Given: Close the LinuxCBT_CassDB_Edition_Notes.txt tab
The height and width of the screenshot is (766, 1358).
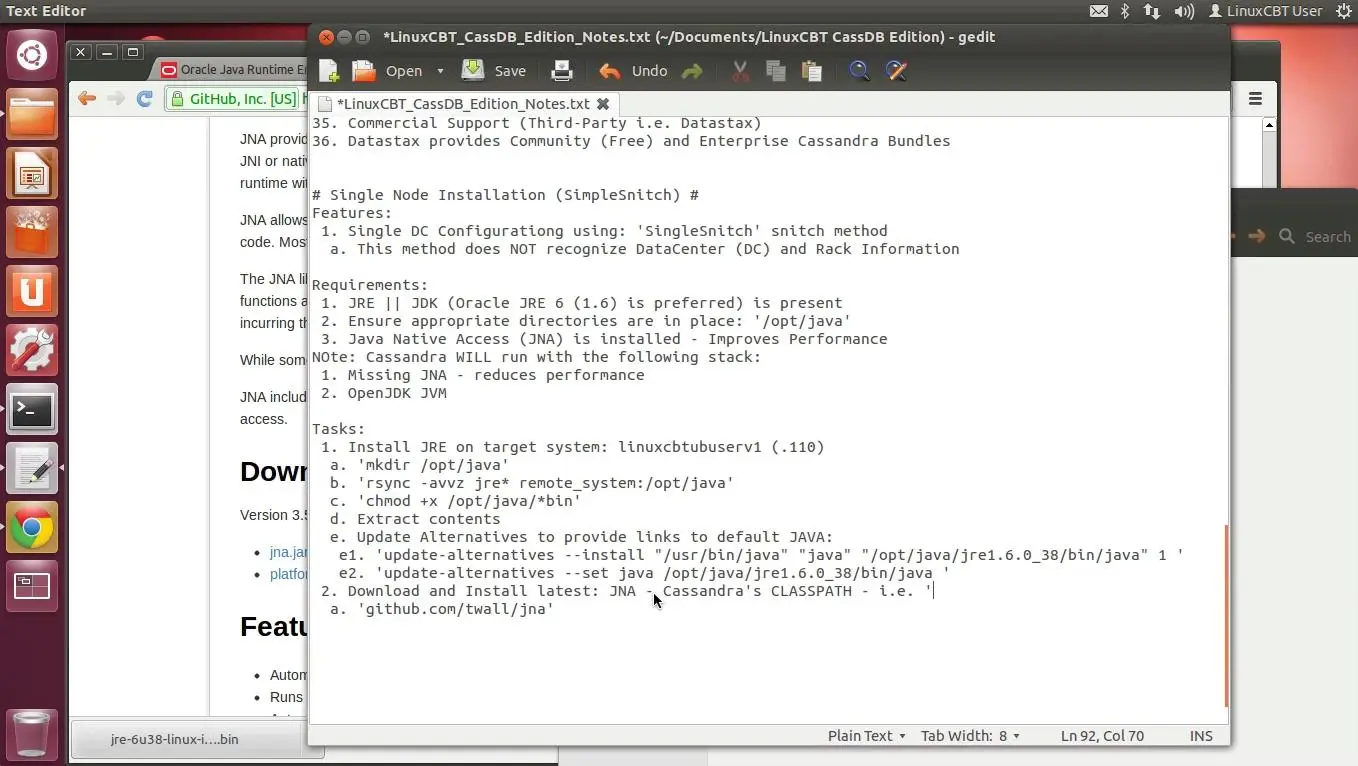Looking at the screenshot, I should (603, 103).
